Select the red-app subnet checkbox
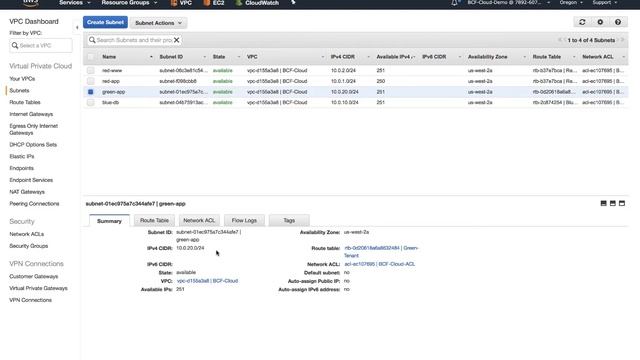The height and width of the screenshot is (360, 640). pyautogui.click(x=91, y=81)
